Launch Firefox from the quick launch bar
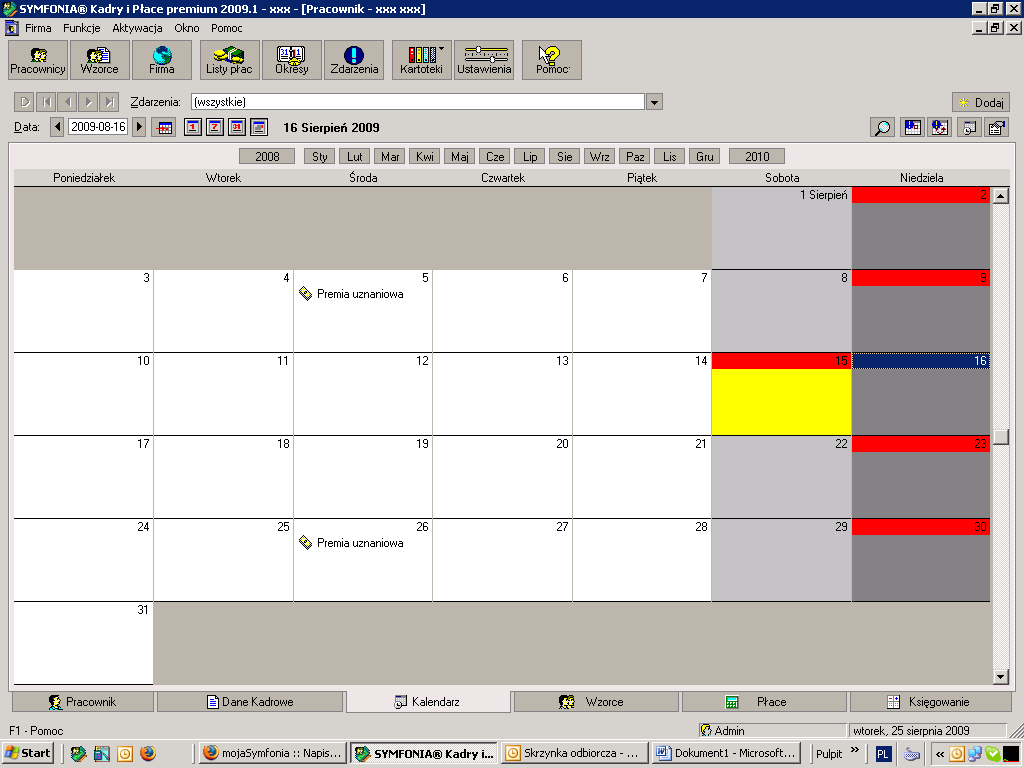The width and height of the screenshot is (1024, 768). 148,753
